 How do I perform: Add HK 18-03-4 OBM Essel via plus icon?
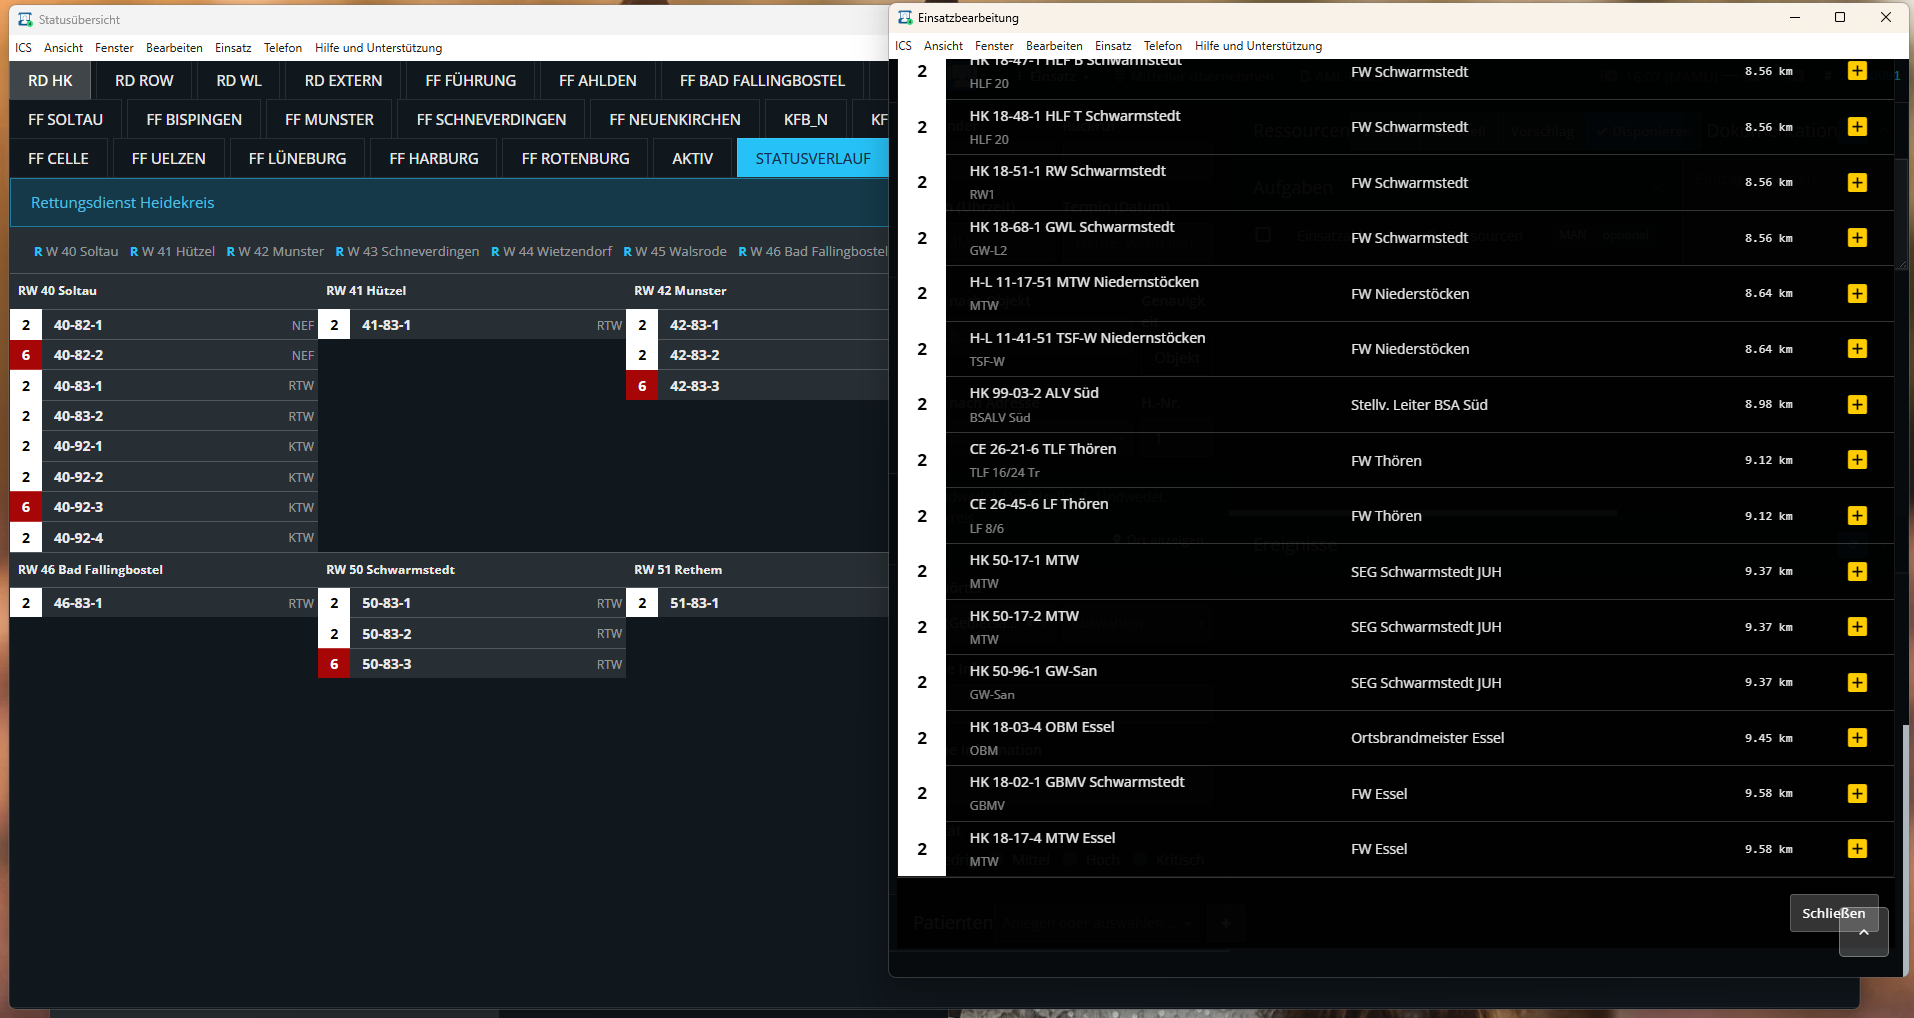(1857, 738)
